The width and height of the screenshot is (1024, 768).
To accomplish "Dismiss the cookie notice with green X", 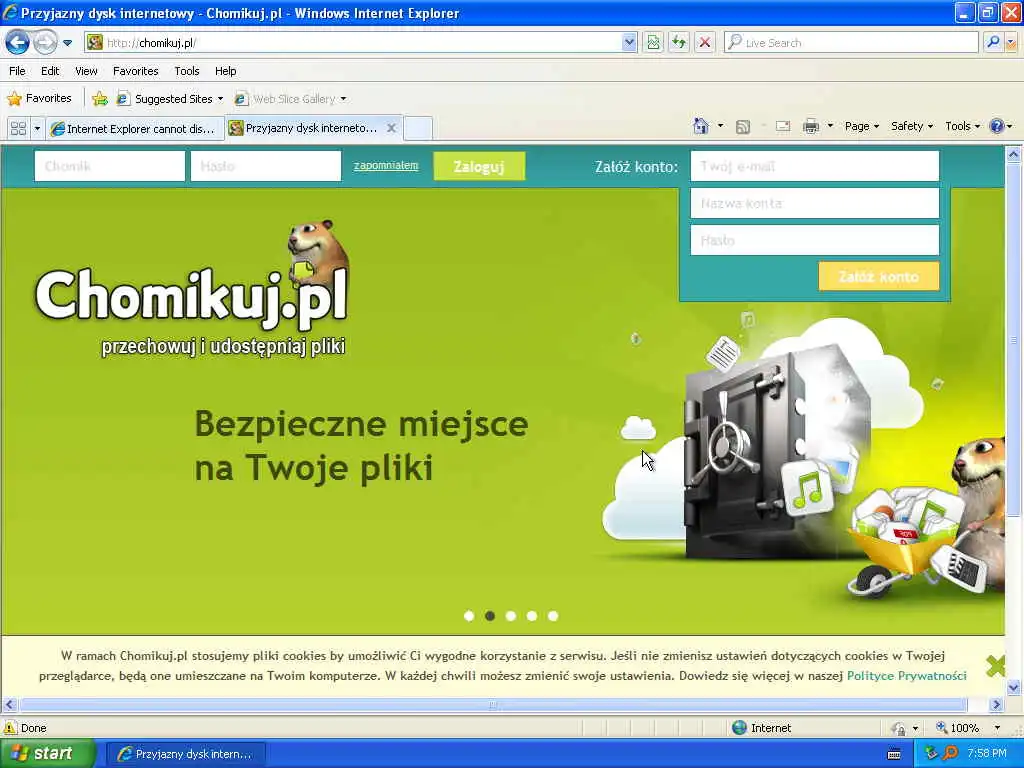I will coord(995,665).
